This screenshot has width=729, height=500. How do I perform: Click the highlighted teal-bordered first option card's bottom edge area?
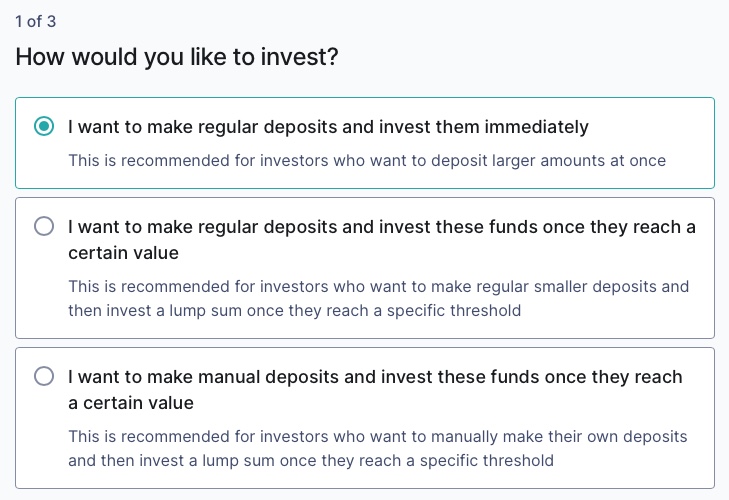pyautogui.click(x=364, y=182)
